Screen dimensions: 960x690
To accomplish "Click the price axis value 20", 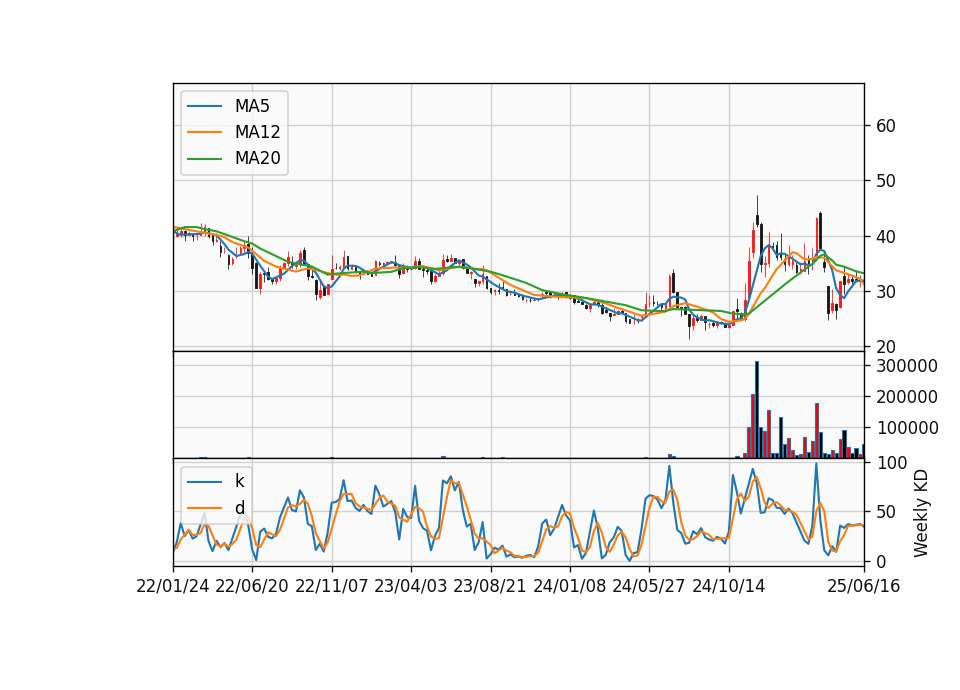I will pos(886,347).
